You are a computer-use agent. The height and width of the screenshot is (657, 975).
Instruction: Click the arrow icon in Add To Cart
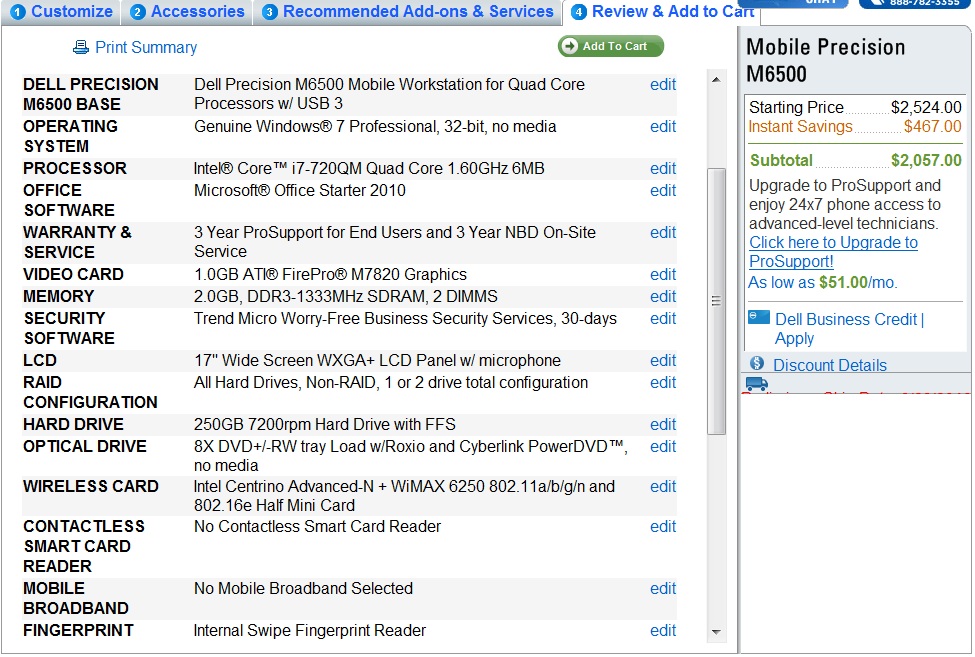coord(570,46)
